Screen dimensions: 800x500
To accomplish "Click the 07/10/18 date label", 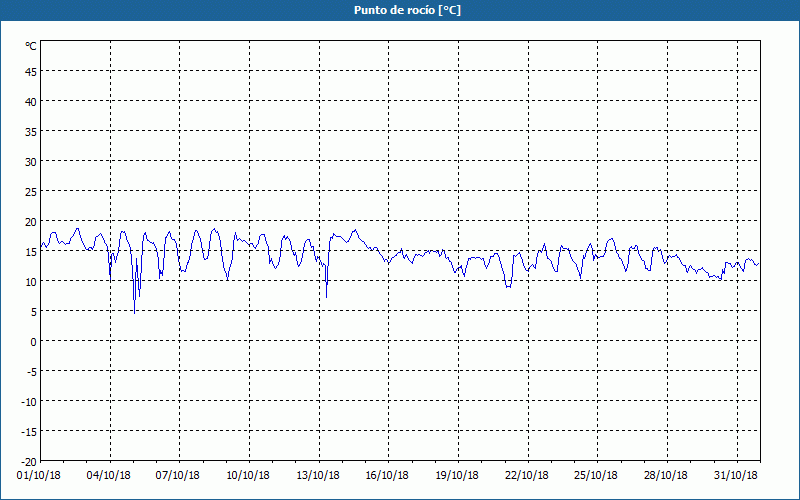I will point(178,476).
